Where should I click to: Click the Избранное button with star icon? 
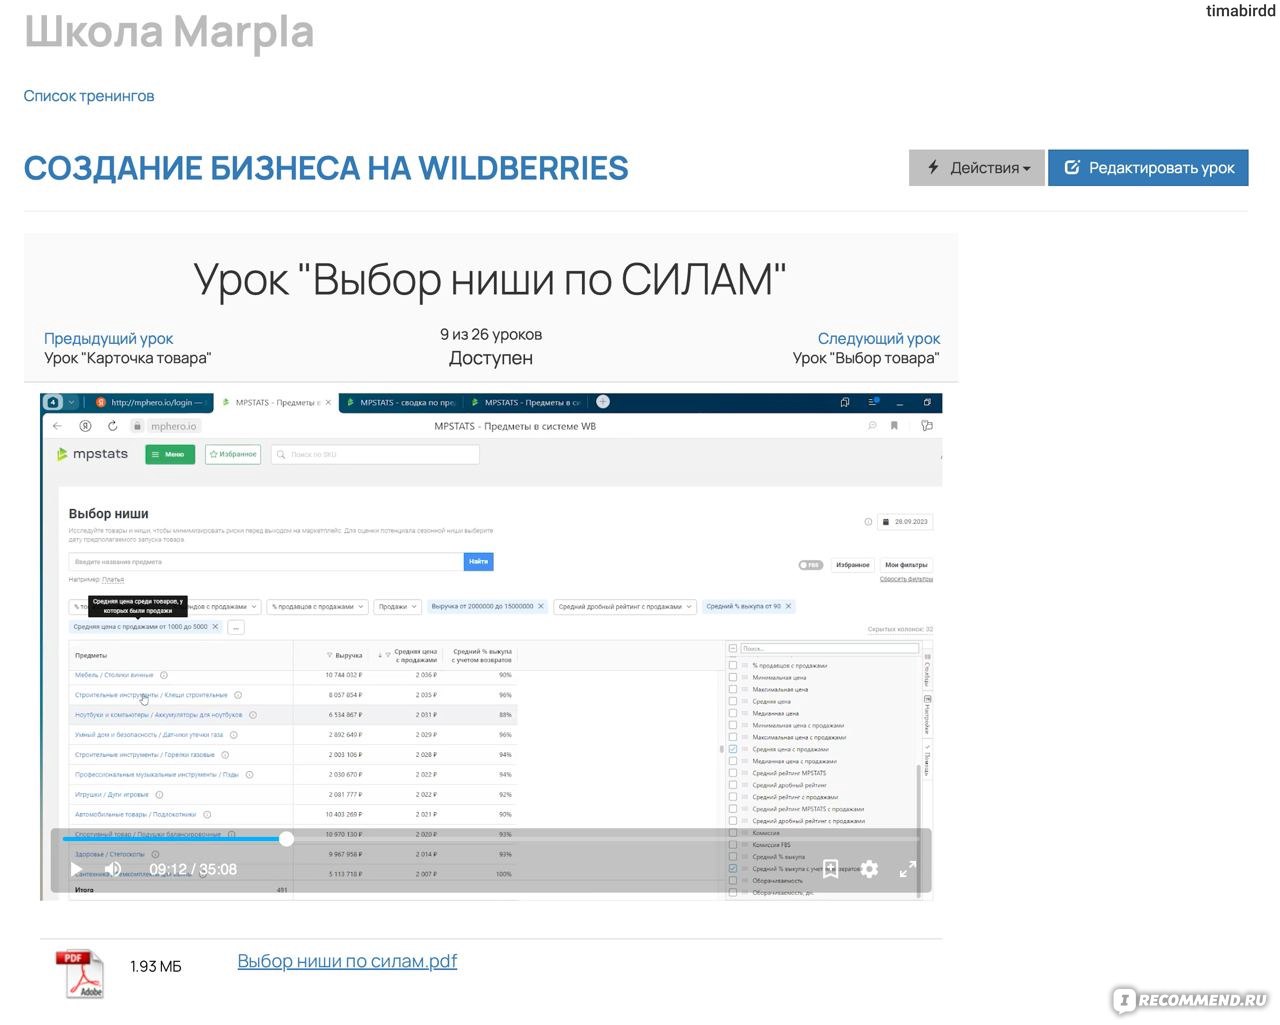(233, 454)
